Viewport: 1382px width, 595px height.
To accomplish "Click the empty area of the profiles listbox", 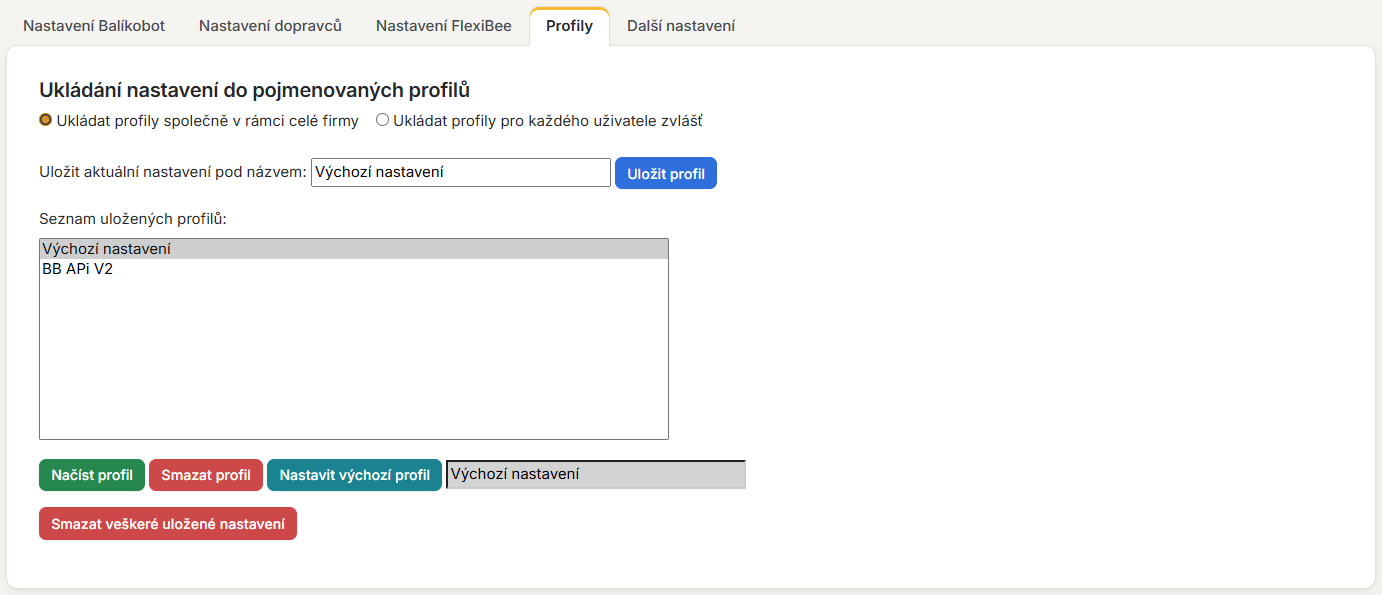I will 354,358.
